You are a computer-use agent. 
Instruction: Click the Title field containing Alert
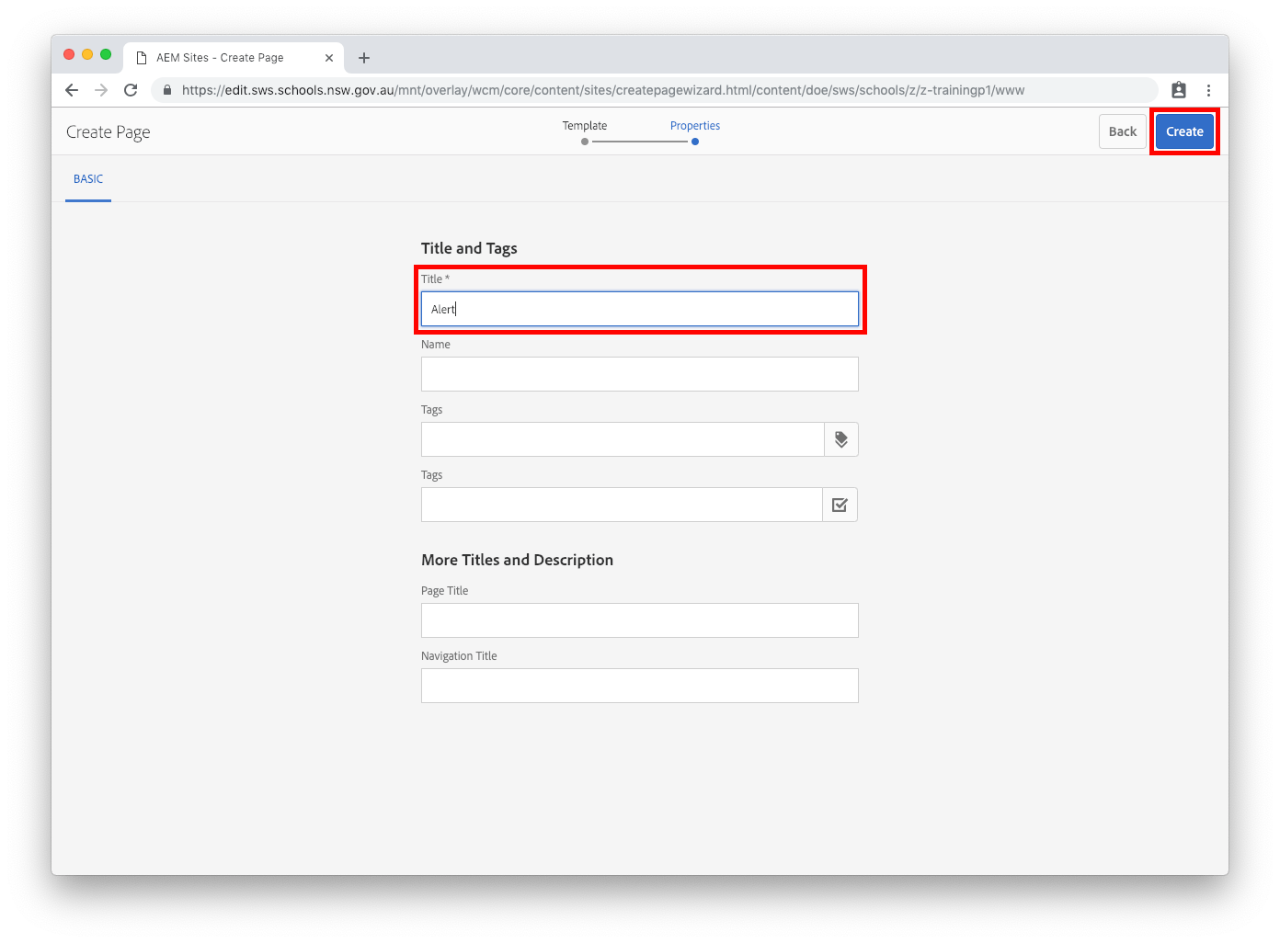(x=640, y=309)
